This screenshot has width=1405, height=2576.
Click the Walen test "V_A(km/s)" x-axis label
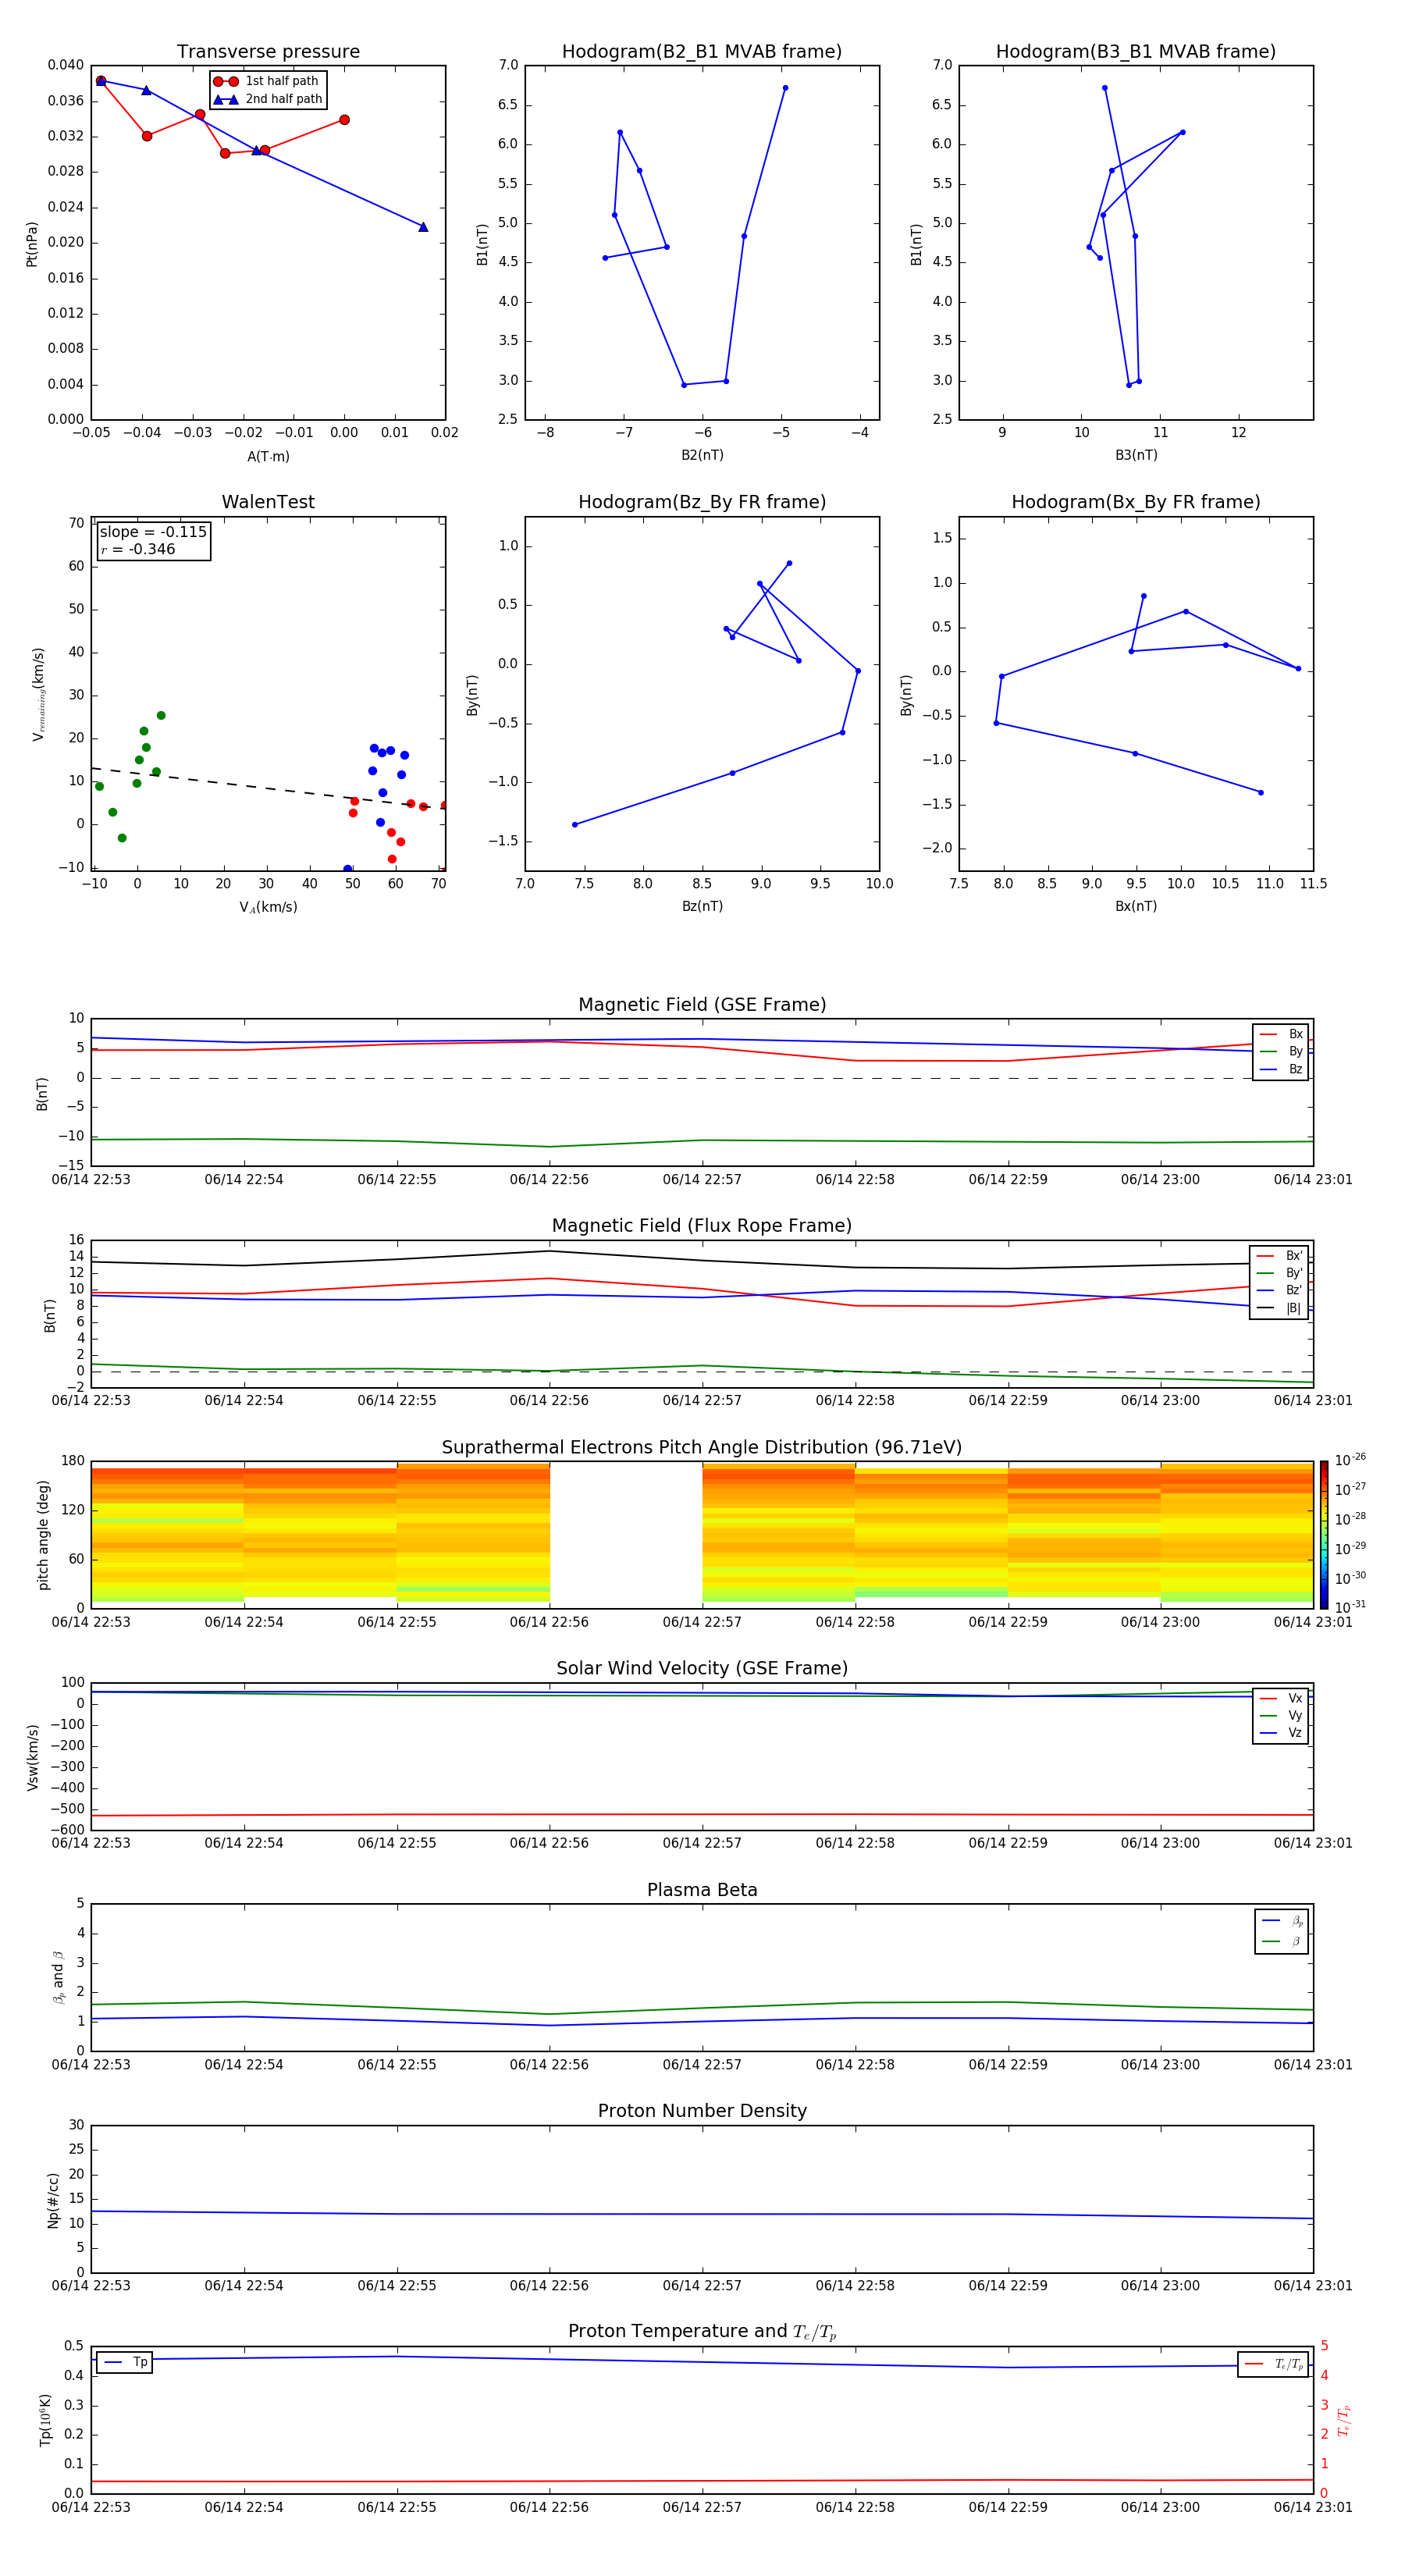pyautogui.click(x=268, y=907)
